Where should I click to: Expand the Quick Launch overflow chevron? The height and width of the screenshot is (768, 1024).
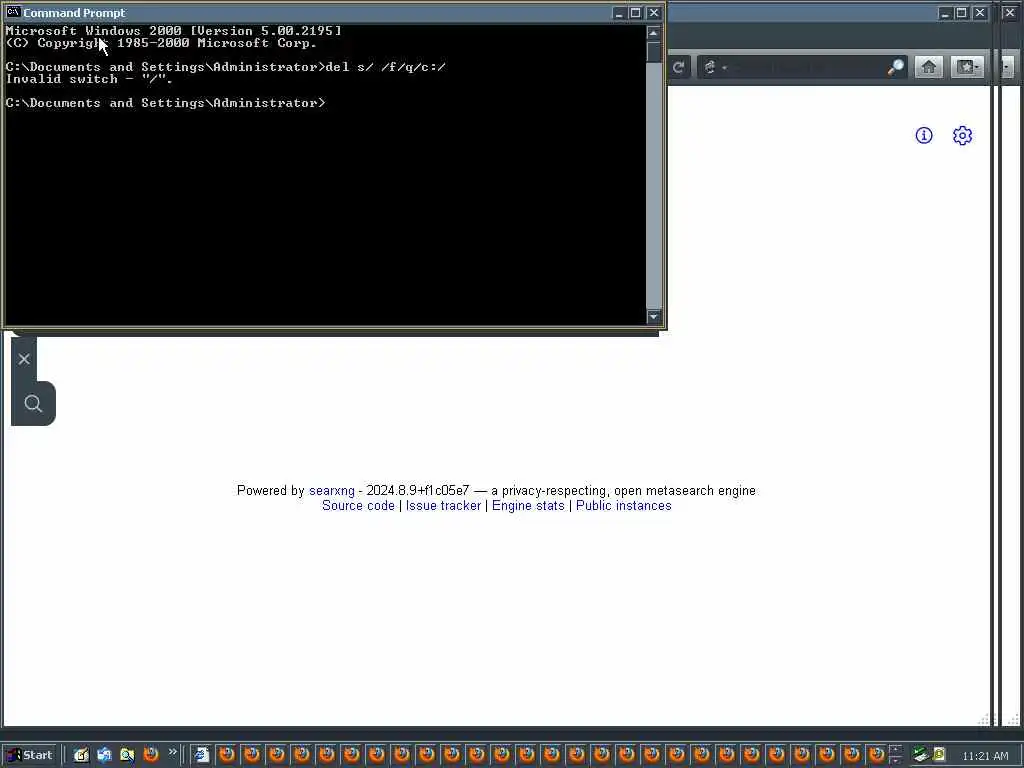pos(172,752)
